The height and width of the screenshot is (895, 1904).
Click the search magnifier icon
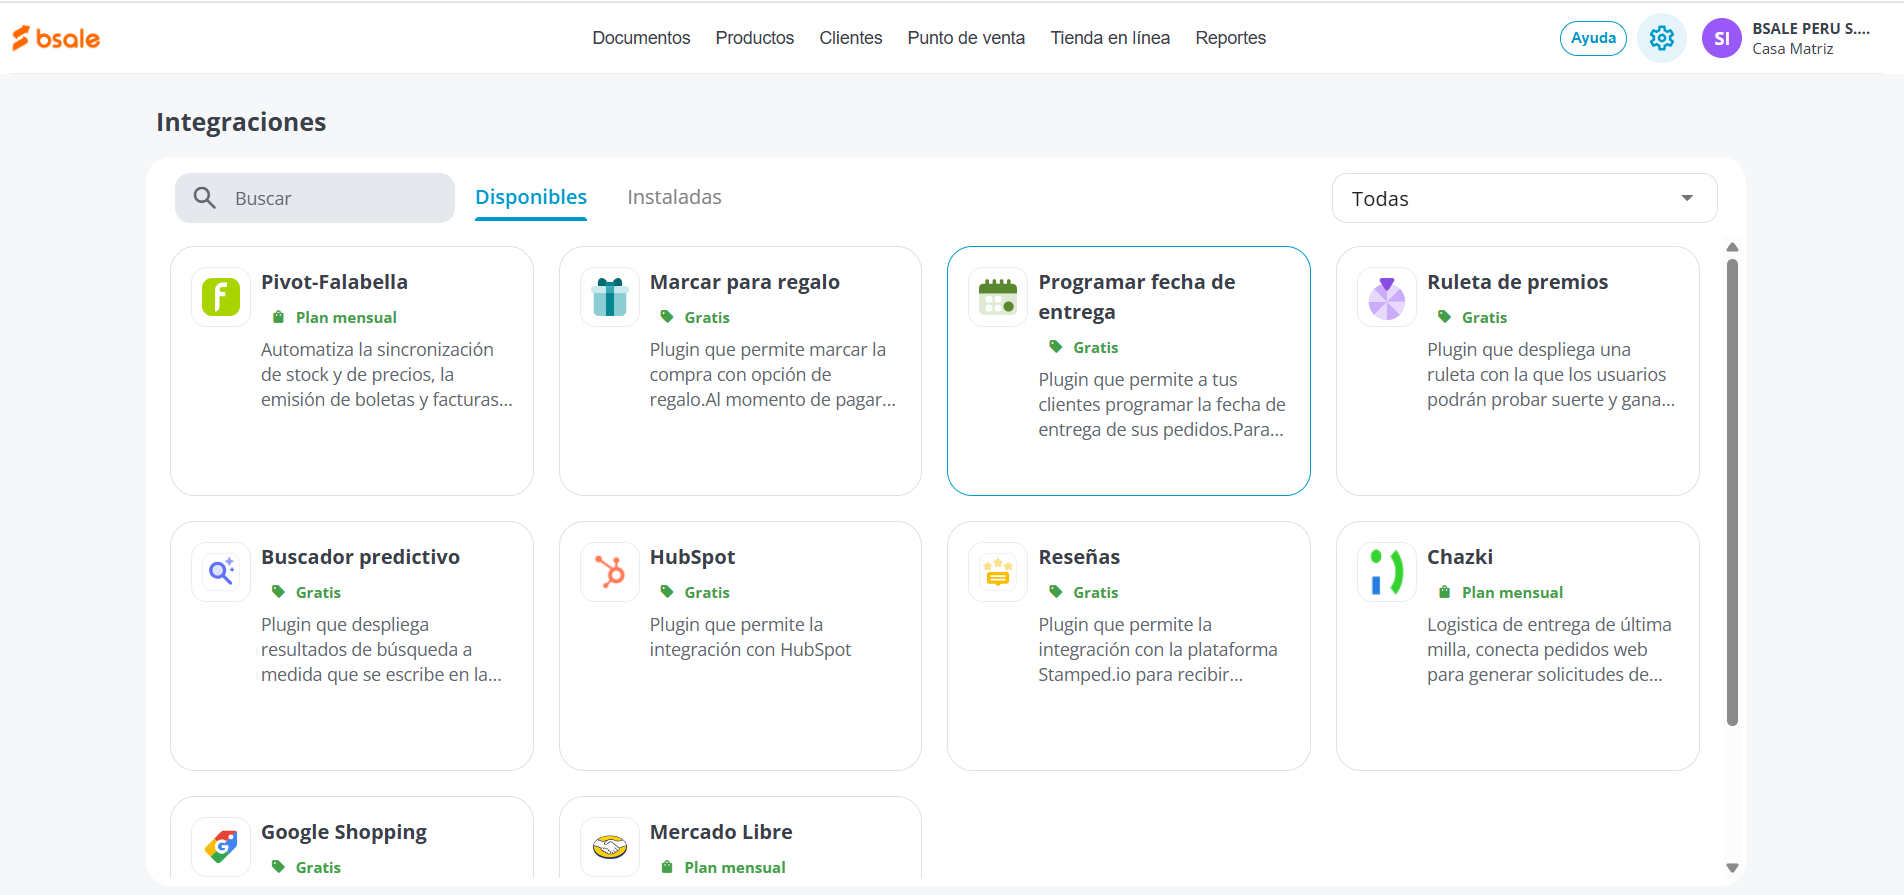pos(205,198)
